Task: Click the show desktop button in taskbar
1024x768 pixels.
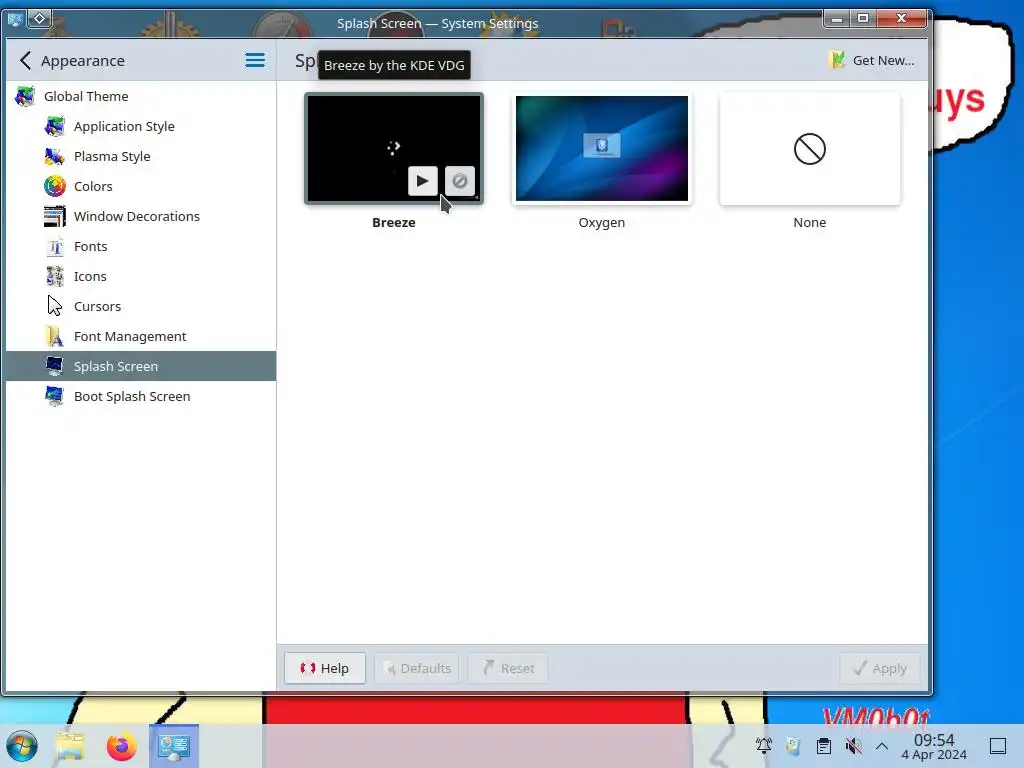Action: tap(998, 746)
